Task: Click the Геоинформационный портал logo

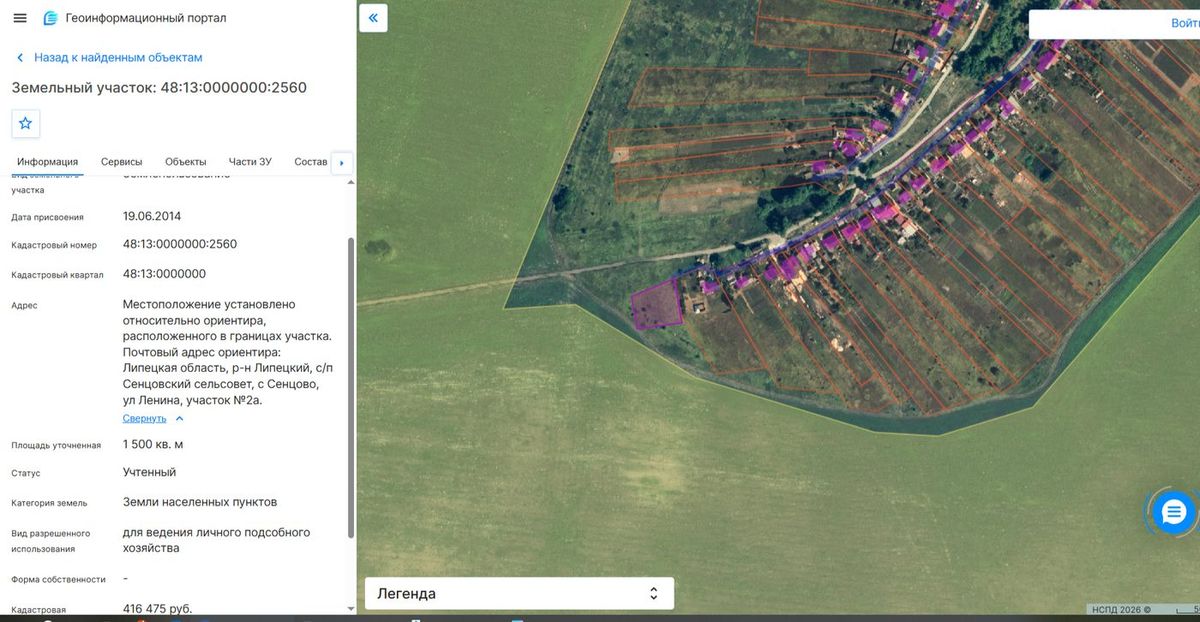Action: point(135,18)
